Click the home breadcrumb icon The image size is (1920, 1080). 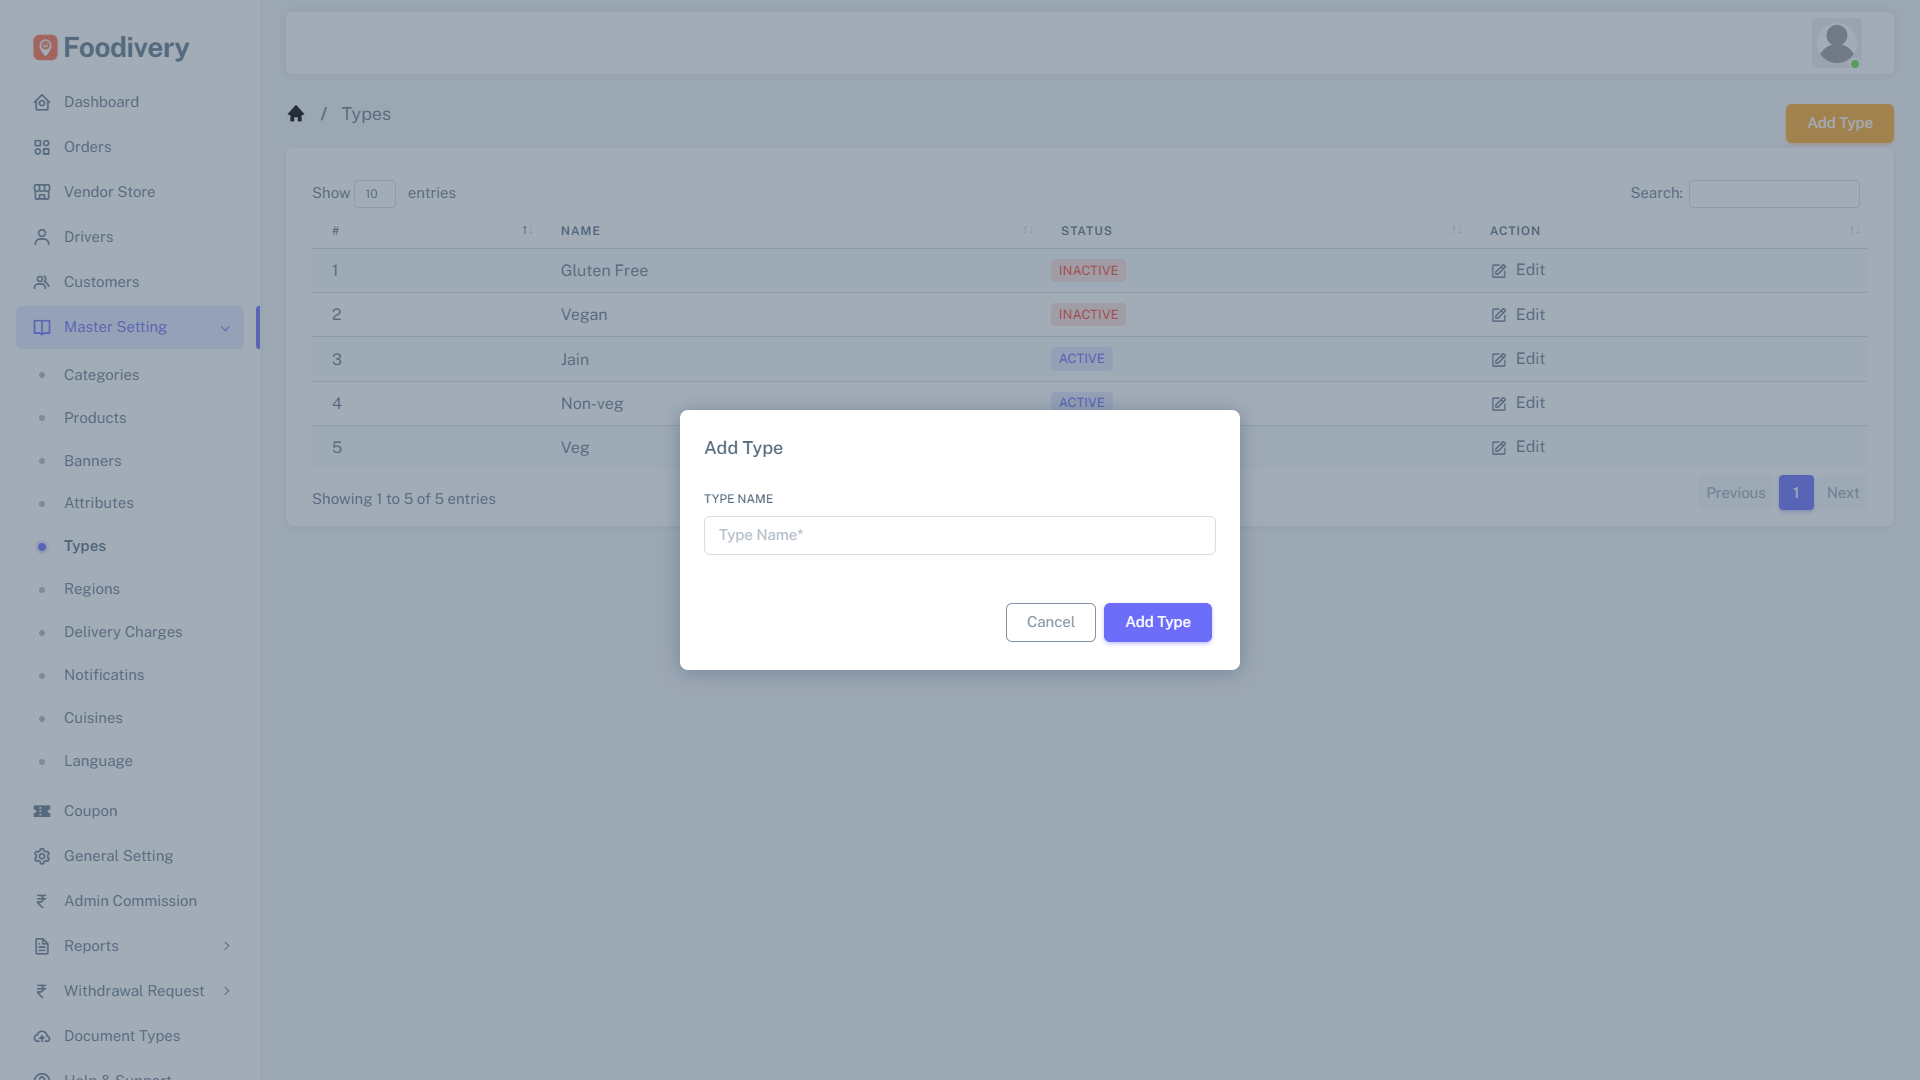click(296, 113)
